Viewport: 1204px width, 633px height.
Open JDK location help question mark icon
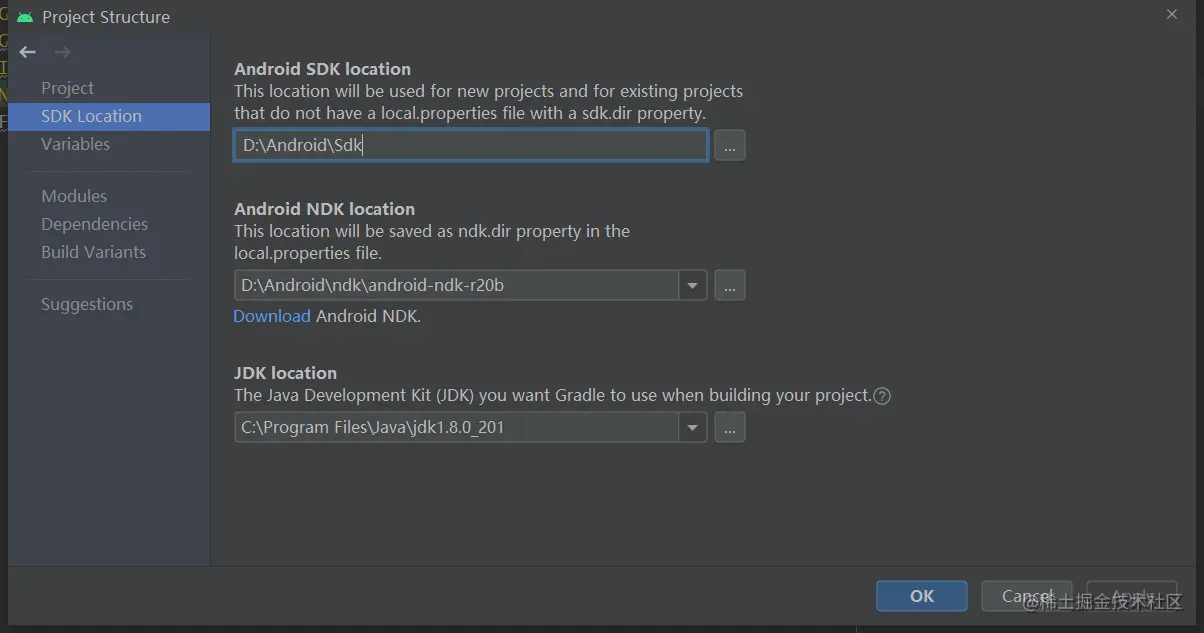[882, 396]
